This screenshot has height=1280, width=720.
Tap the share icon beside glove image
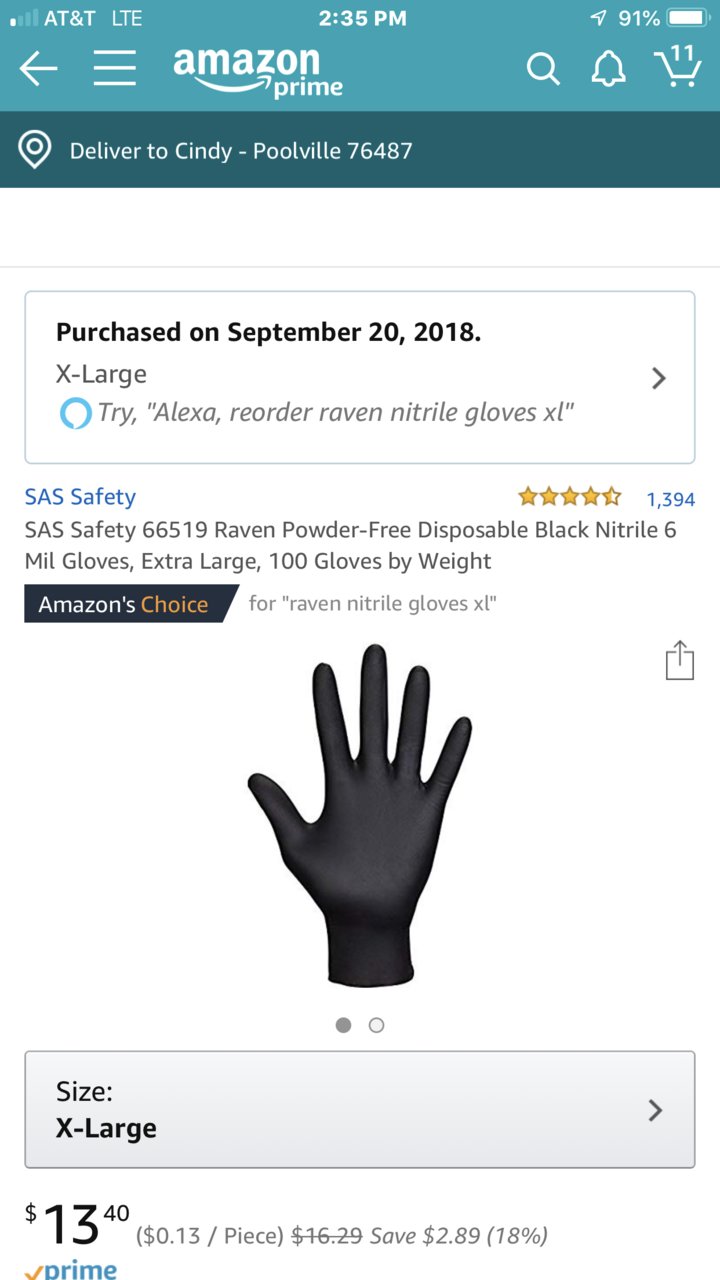click(x=679, y=660)
